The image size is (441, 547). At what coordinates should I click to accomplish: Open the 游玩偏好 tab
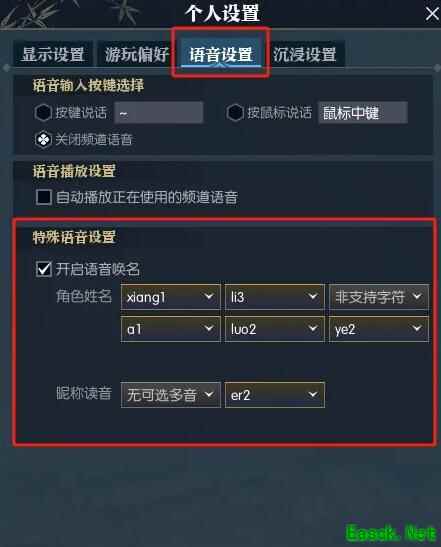[136, 54]
